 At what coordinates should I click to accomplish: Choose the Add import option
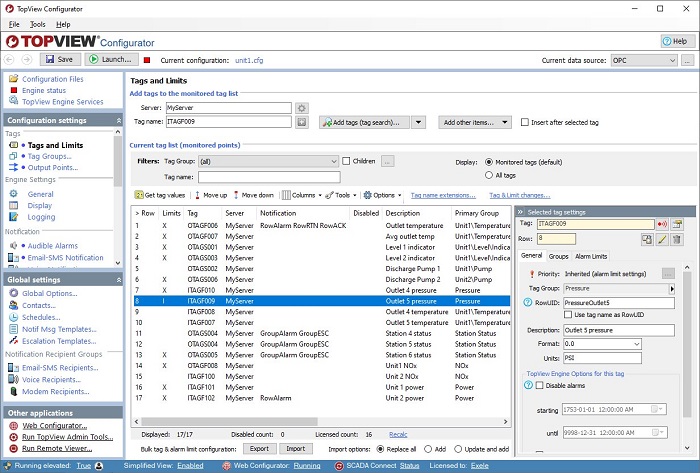[428, 449]
